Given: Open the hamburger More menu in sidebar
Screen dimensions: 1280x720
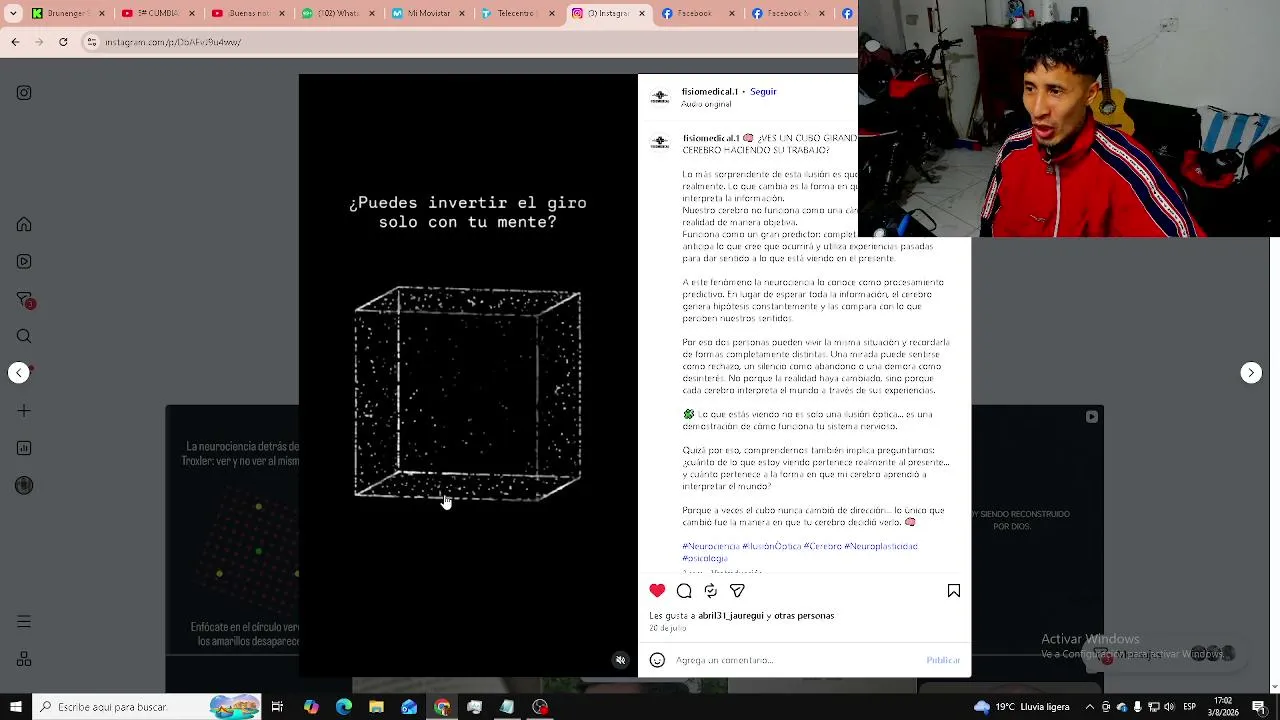Looking at the screenshot, I should (x=24, y=622).
